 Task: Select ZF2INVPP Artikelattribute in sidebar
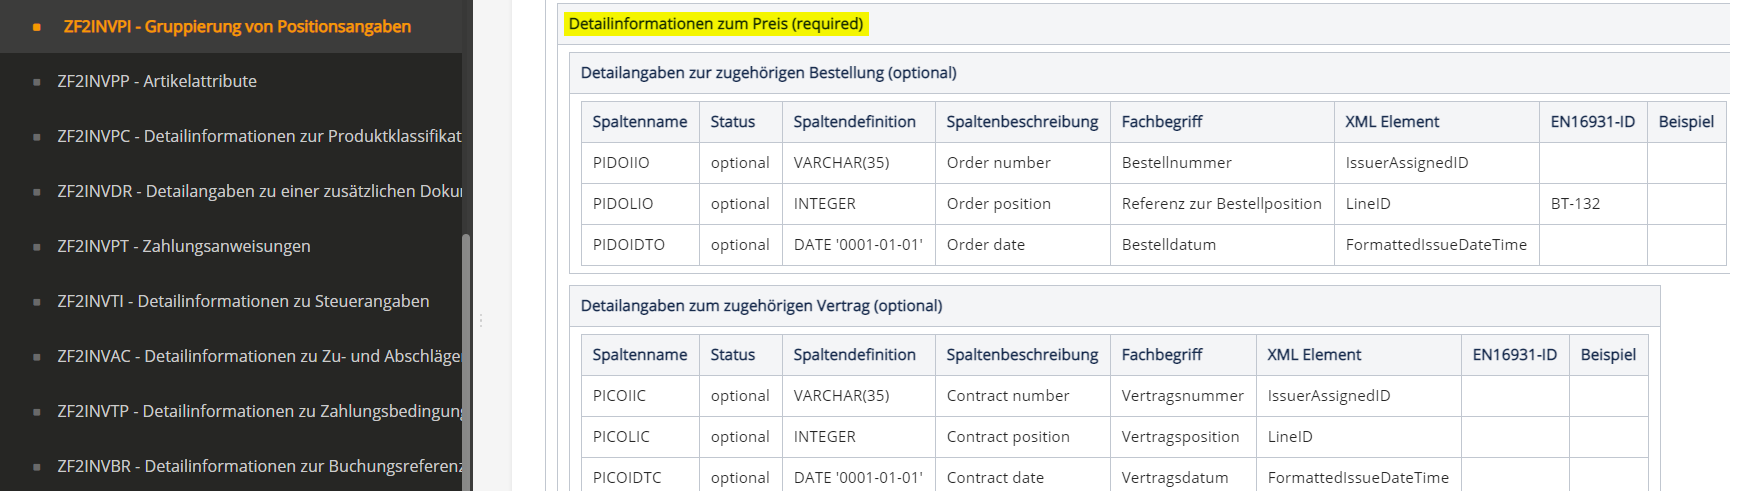point(157,81)
